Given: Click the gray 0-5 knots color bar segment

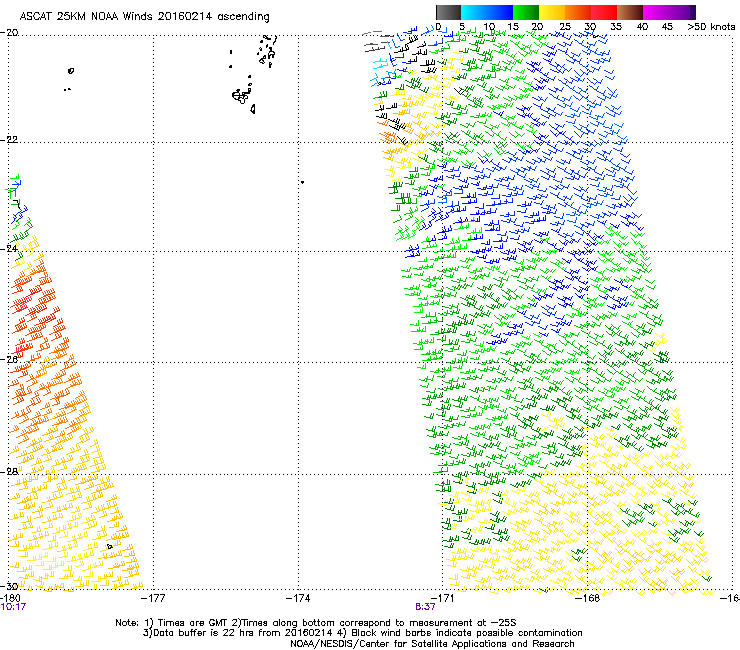Looking at the screenshot, I should [x=448, y=12].
